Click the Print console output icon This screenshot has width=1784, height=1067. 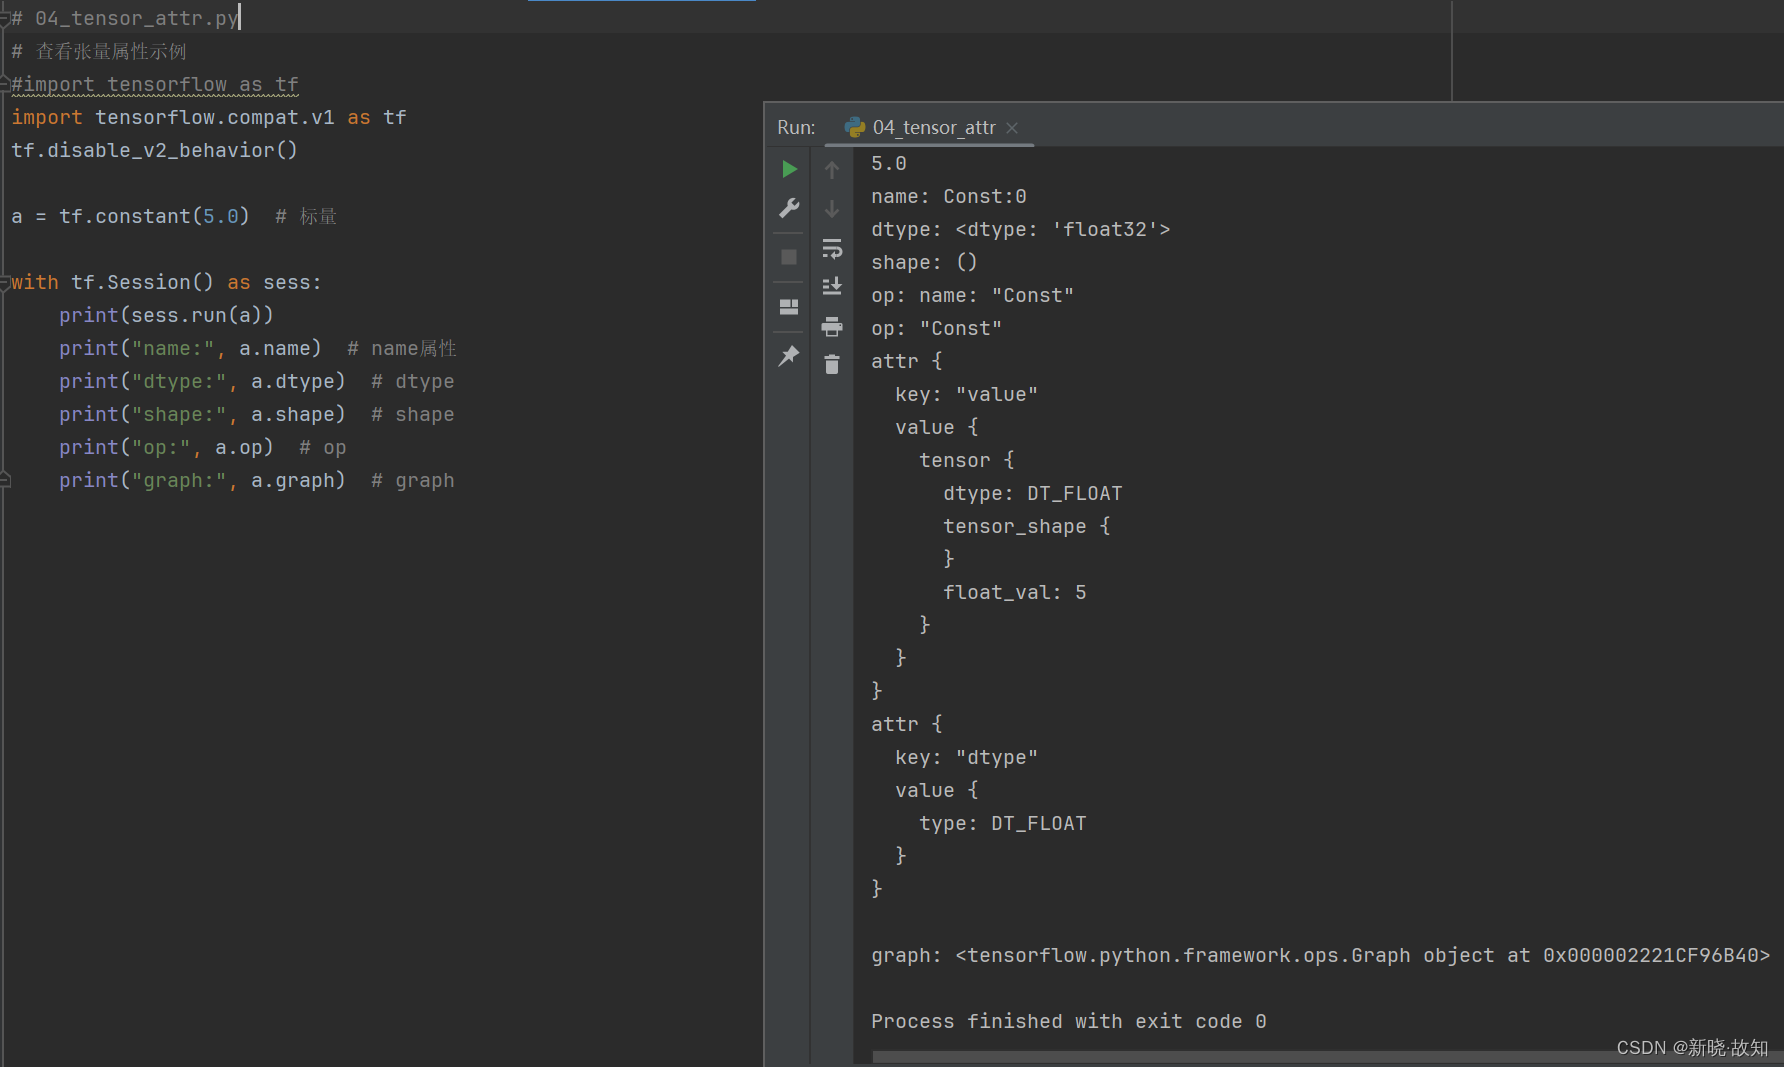[x=831, y=326]
